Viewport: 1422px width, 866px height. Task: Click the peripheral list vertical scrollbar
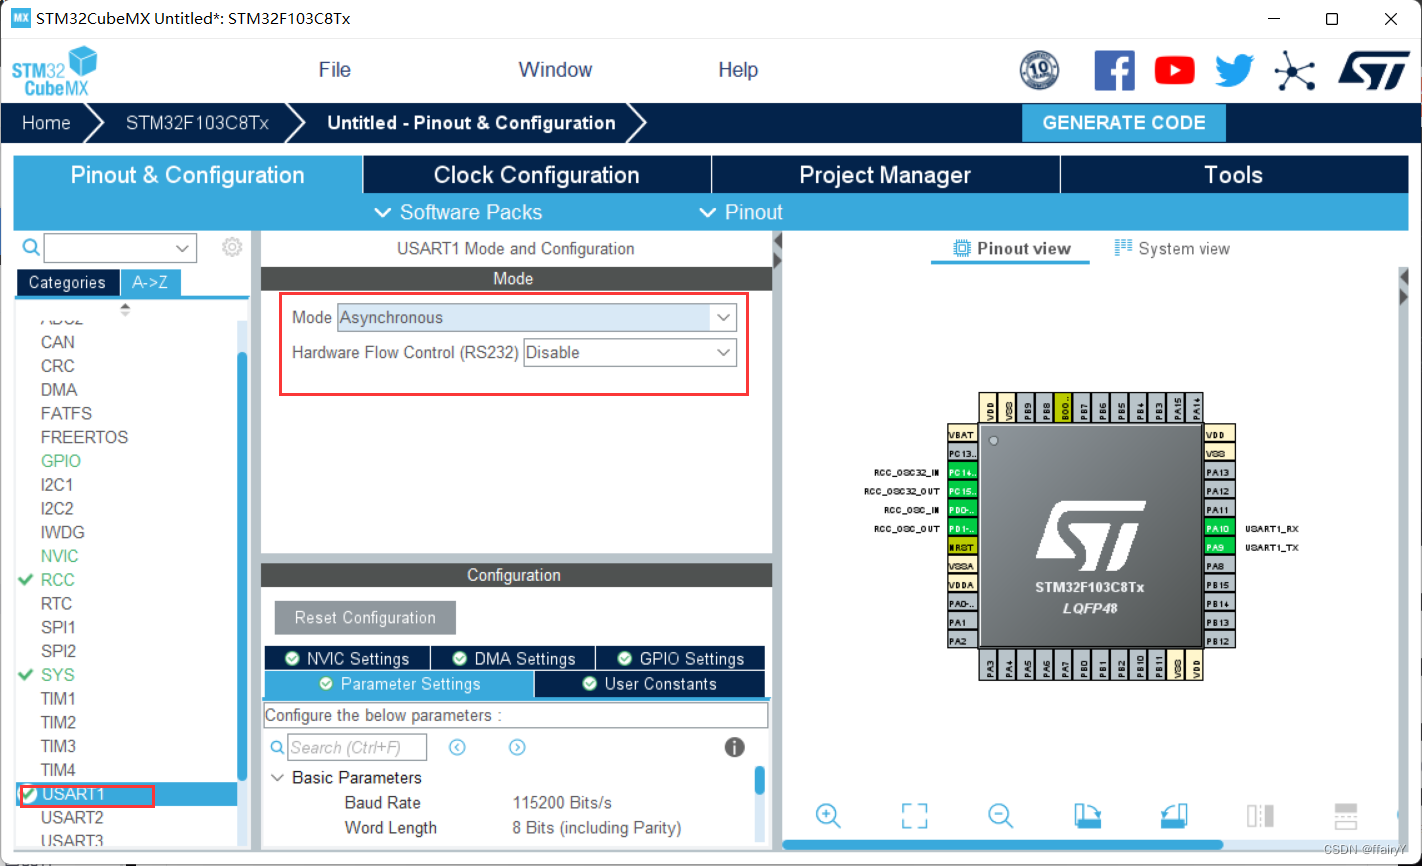click(242, 565)
